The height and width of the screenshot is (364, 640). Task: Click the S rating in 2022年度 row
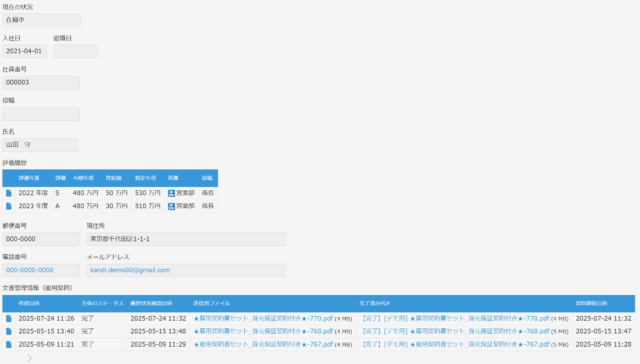pyautogui.click(x=57, y=193)
